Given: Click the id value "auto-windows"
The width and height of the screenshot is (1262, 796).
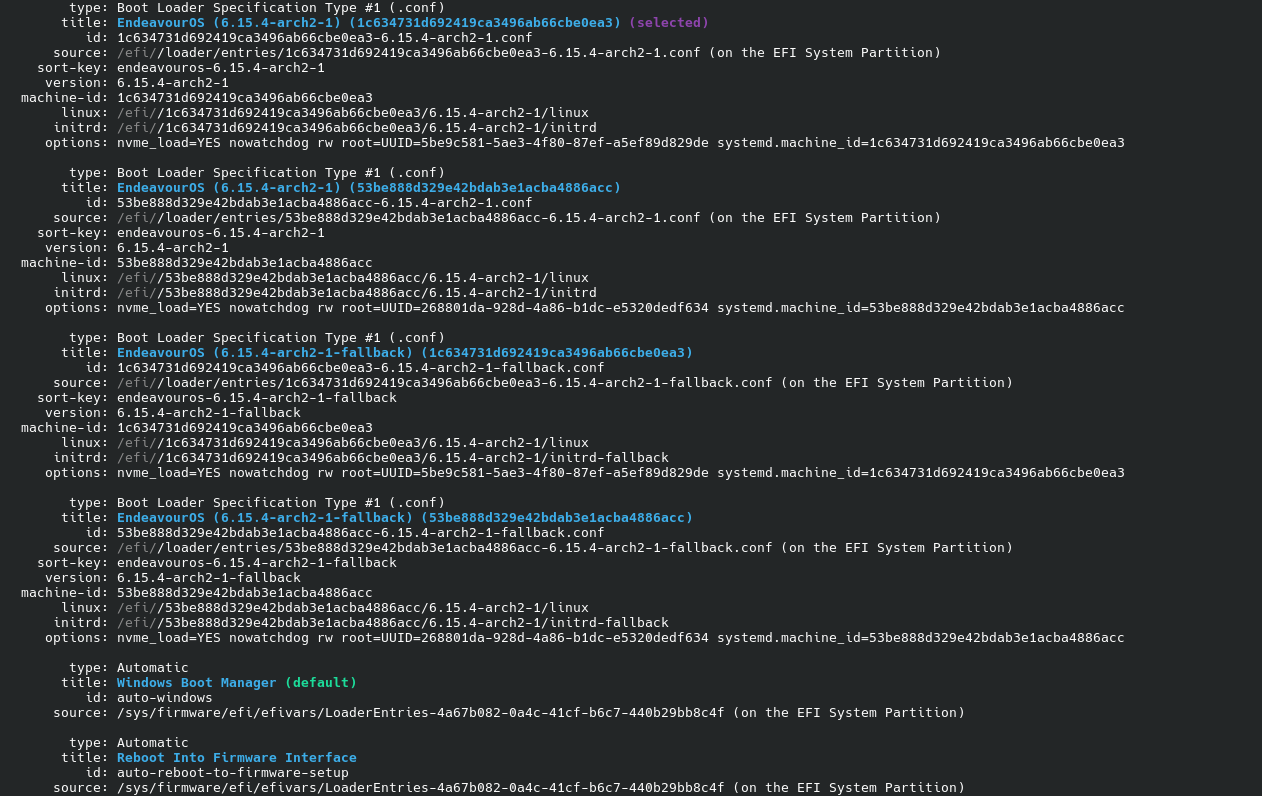Looking at the screenshot, I should tap(165, 697).
